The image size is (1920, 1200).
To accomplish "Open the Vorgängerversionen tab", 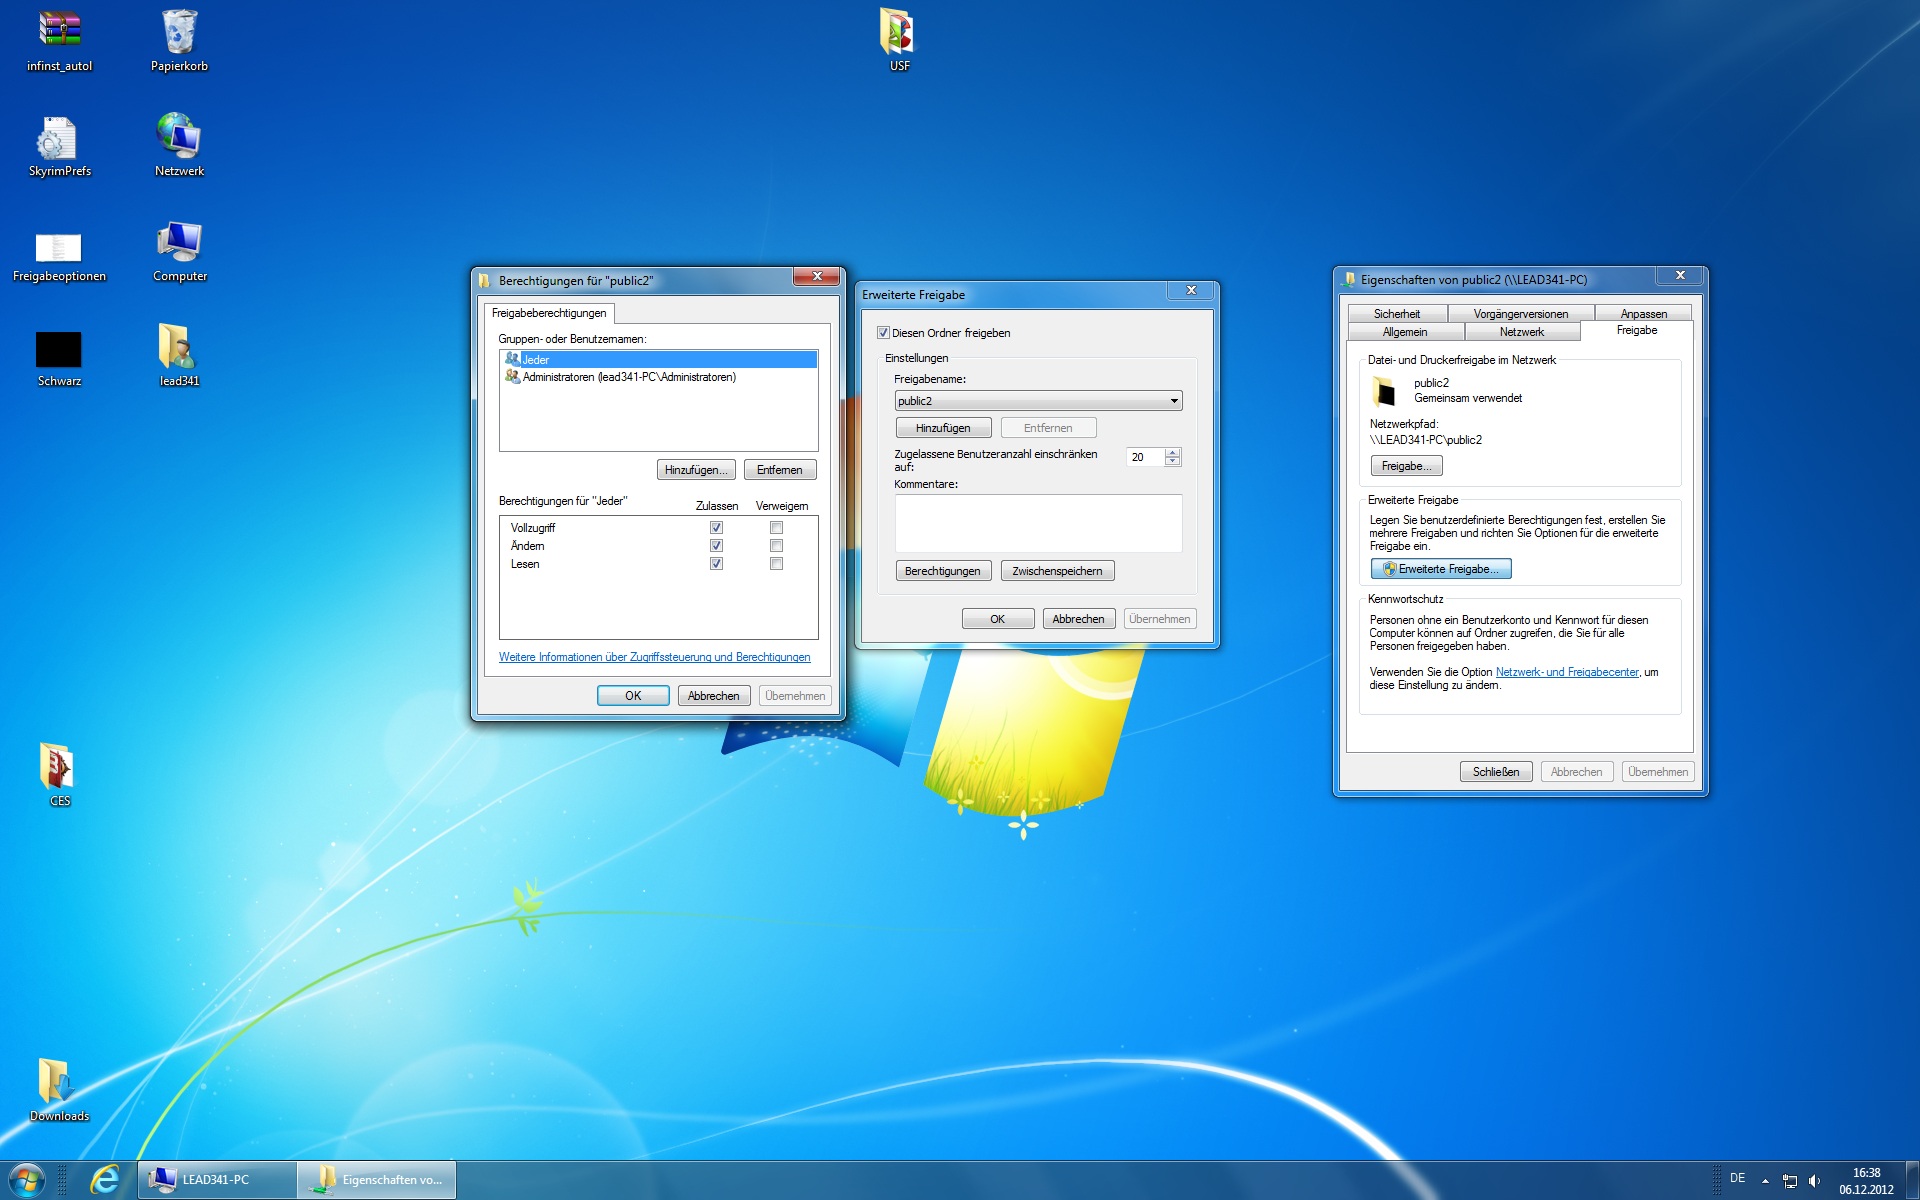I will pyautogui.click(x=1520, y=314).
